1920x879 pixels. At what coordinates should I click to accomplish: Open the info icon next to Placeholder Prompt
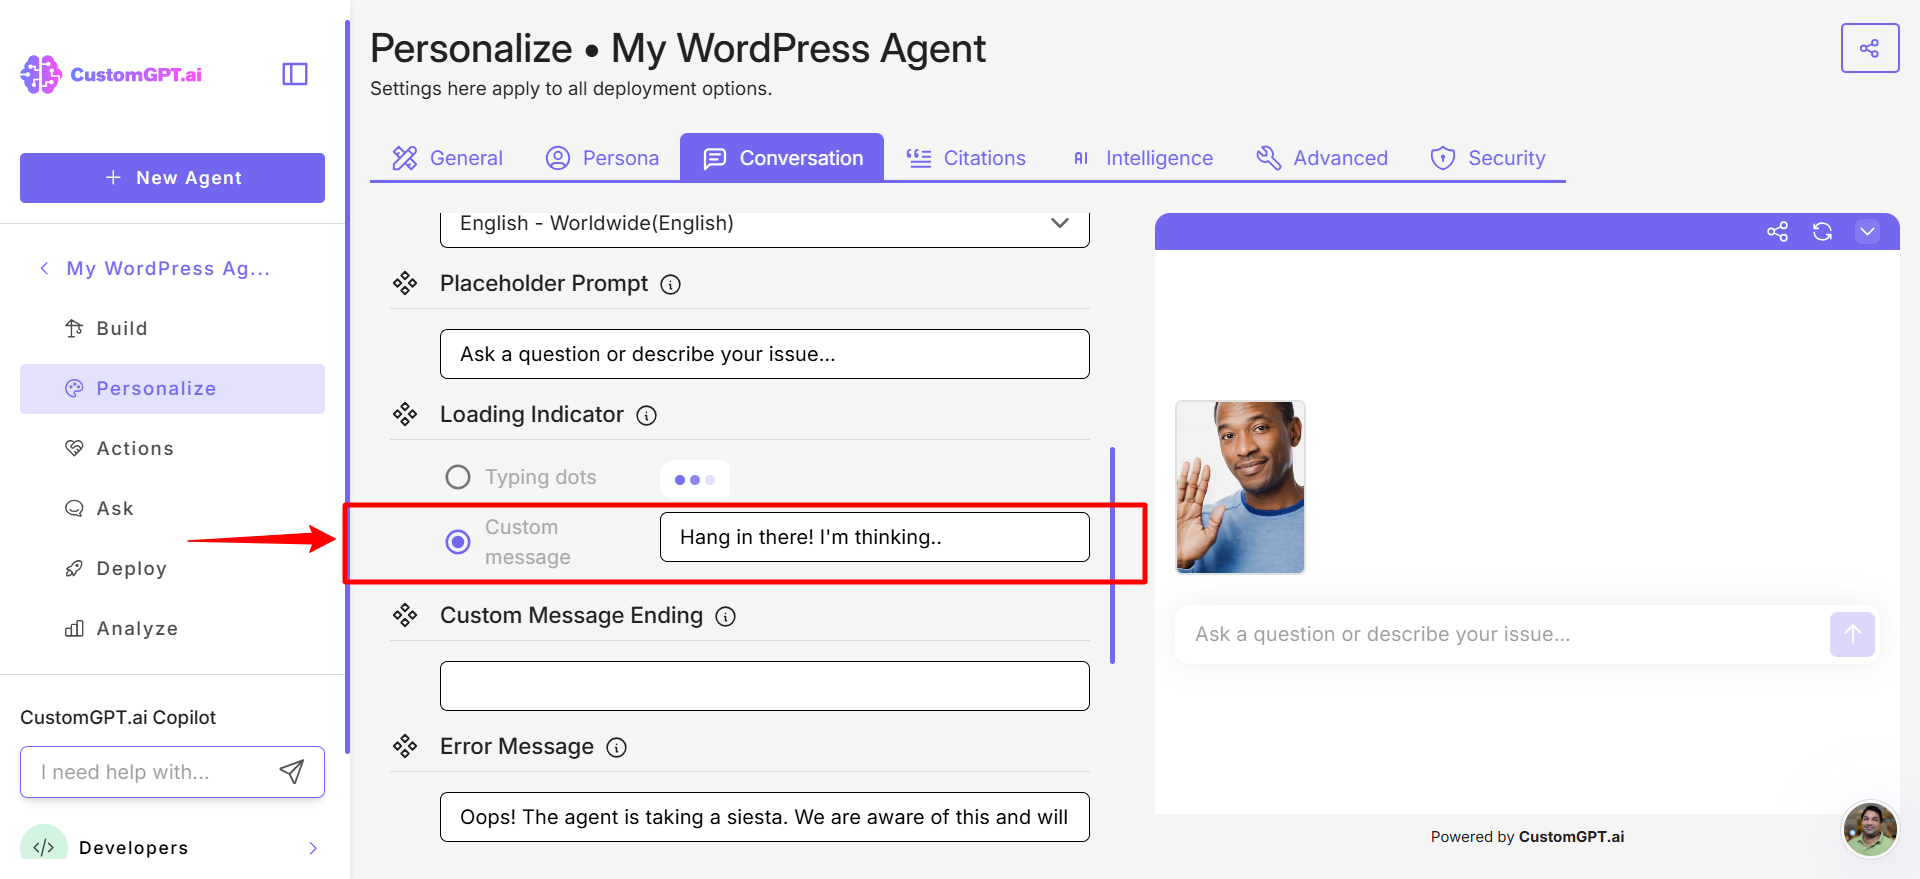(671, 285)
